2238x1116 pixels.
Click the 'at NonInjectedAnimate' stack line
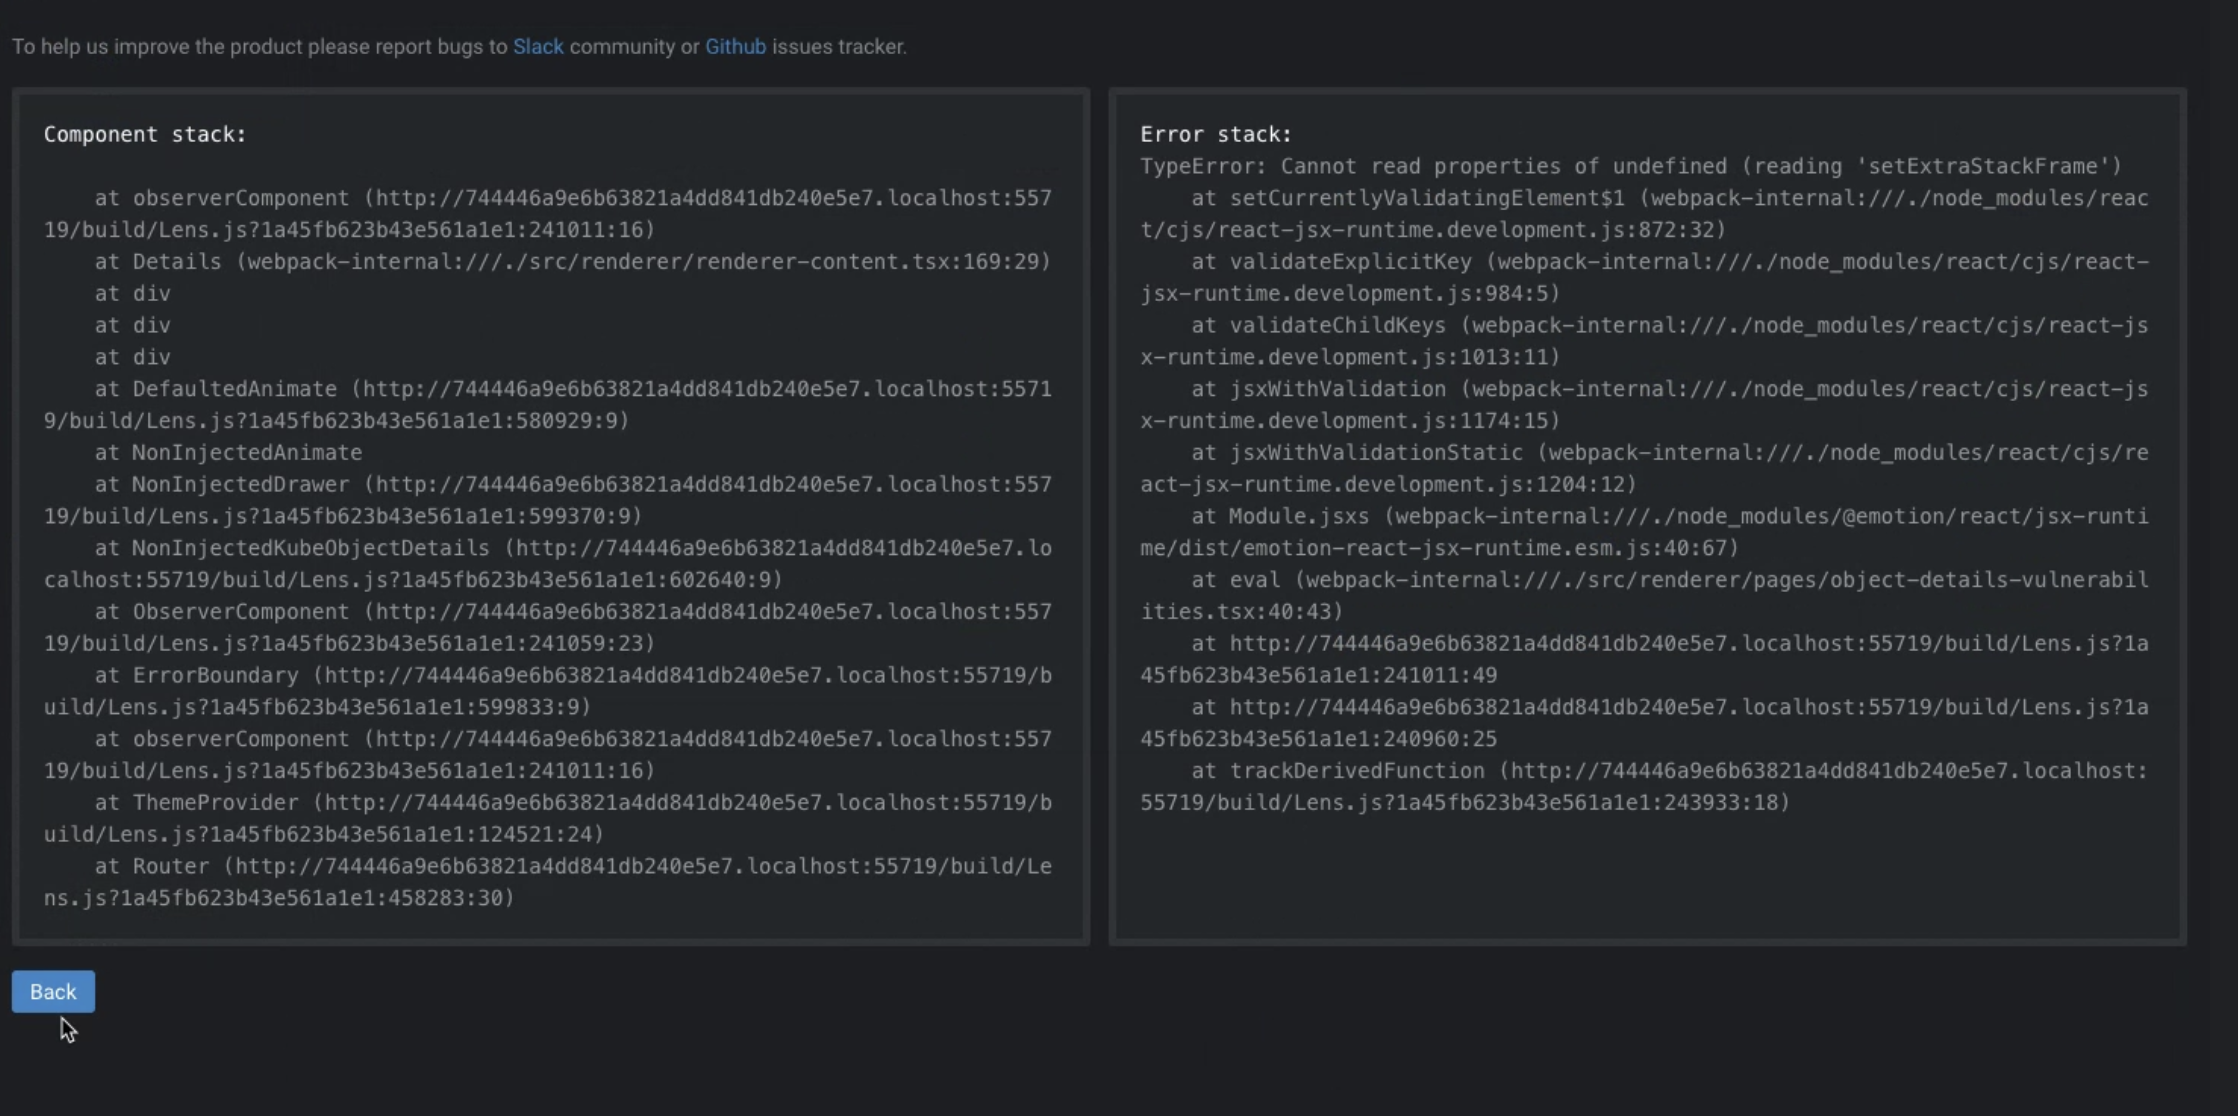pyautogui.click(x=228, y=453)
